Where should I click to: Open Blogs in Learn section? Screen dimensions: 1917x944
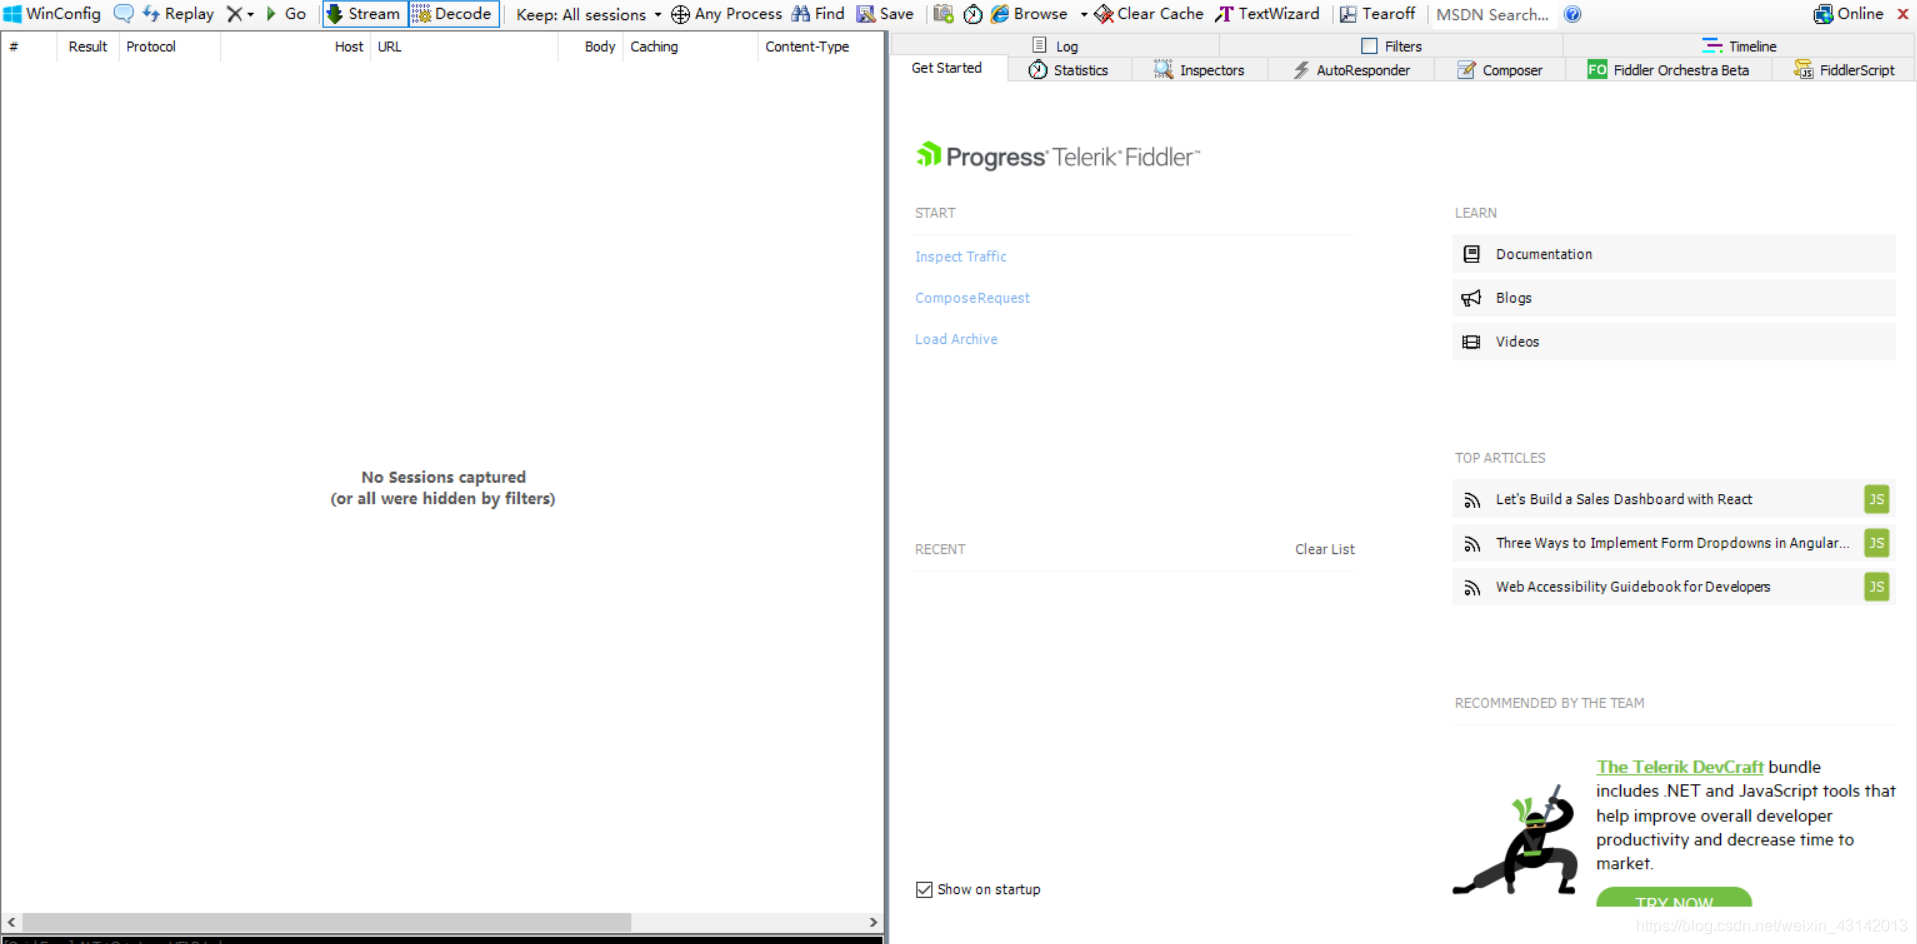point(1673,298)
